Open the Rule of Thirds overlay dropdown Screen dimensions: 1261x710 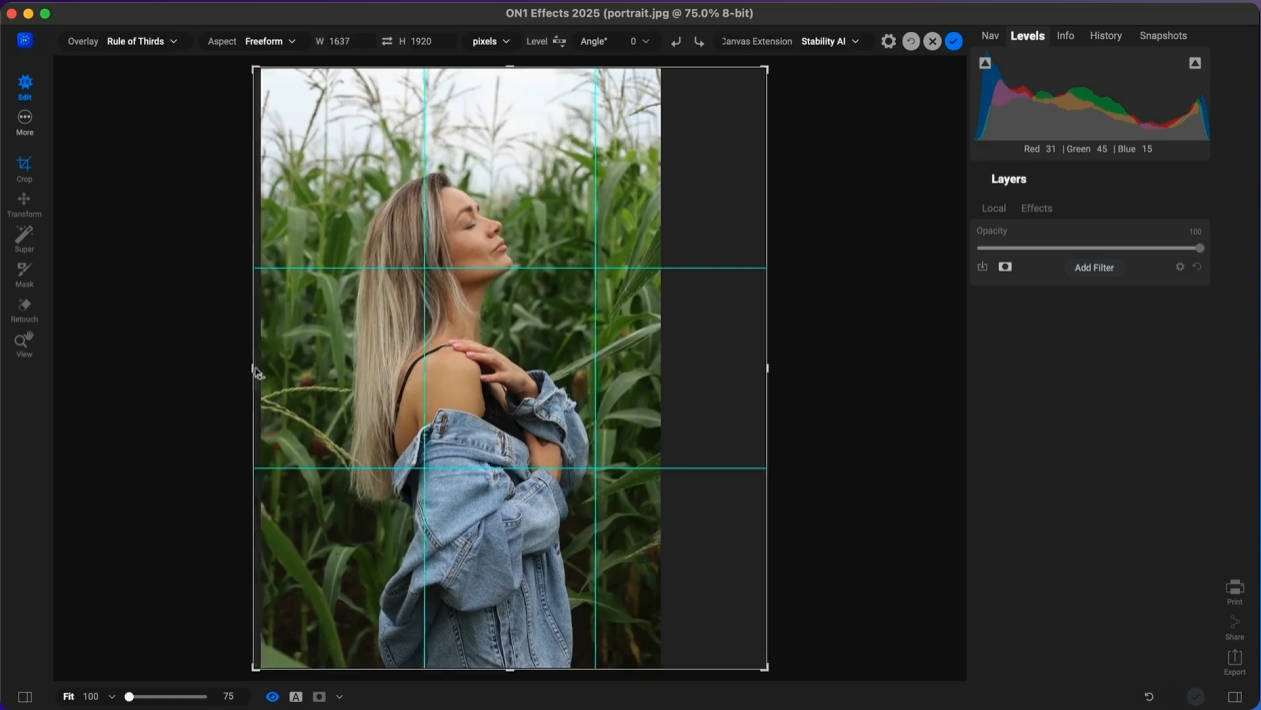(x=142, y=41)
